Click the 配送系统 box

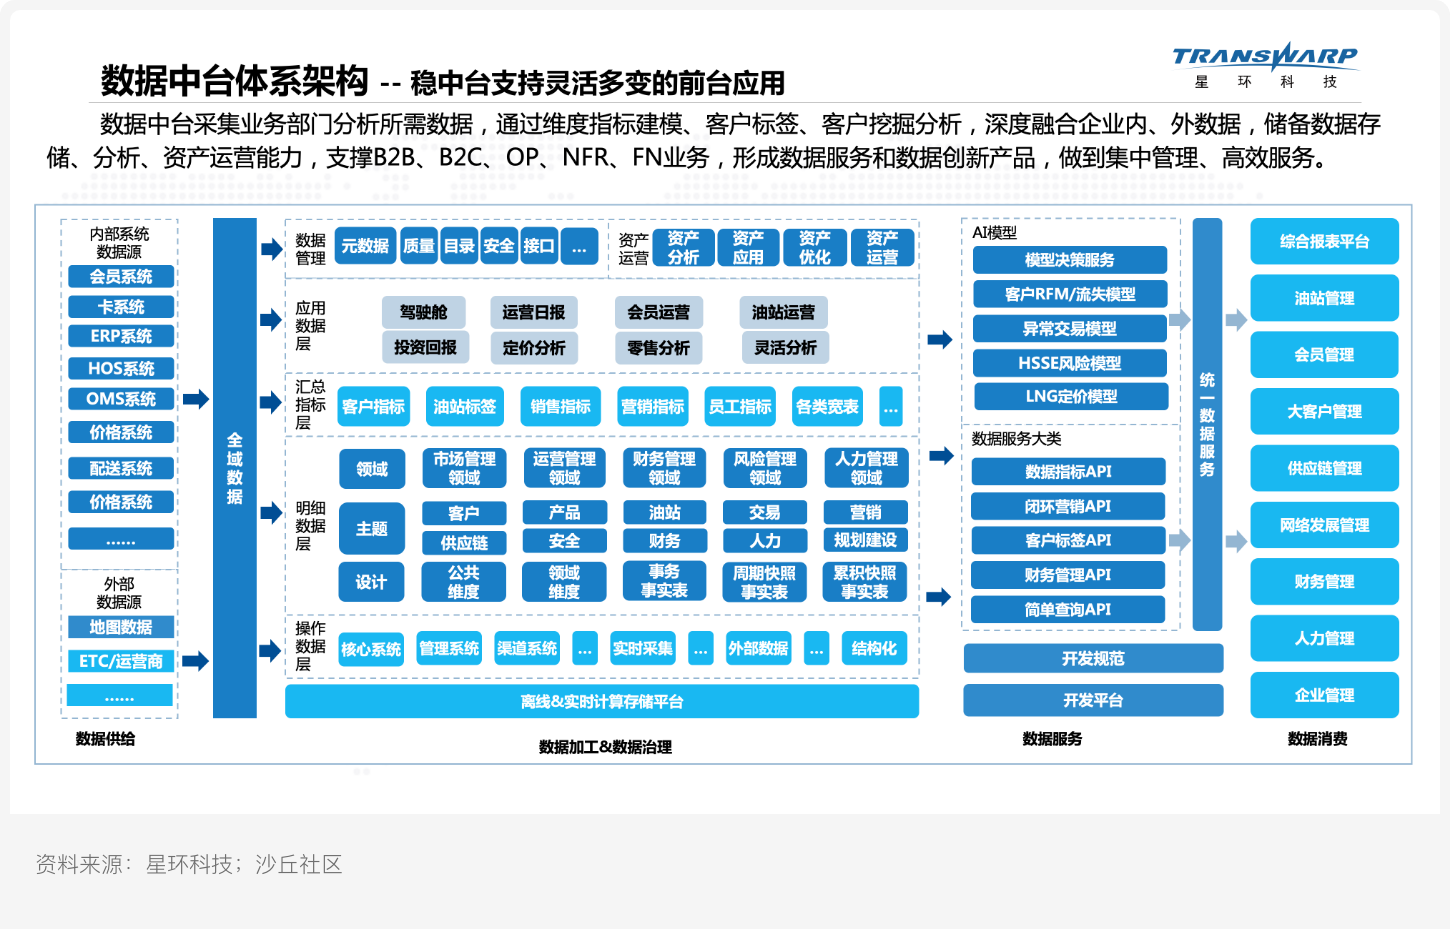click(121, 469)
